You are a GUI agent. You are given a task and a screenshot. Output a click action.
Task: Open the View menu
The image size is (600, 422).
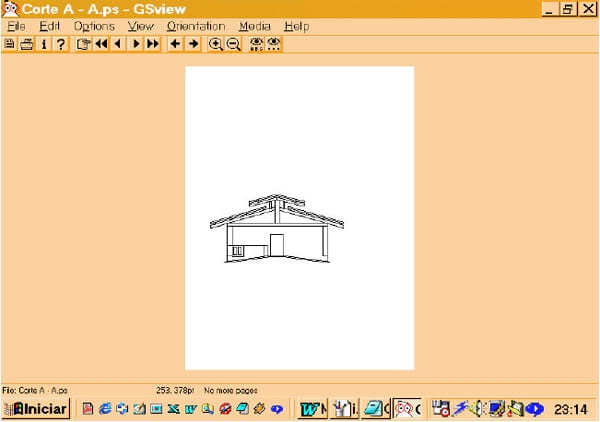[x=140, y=26]
